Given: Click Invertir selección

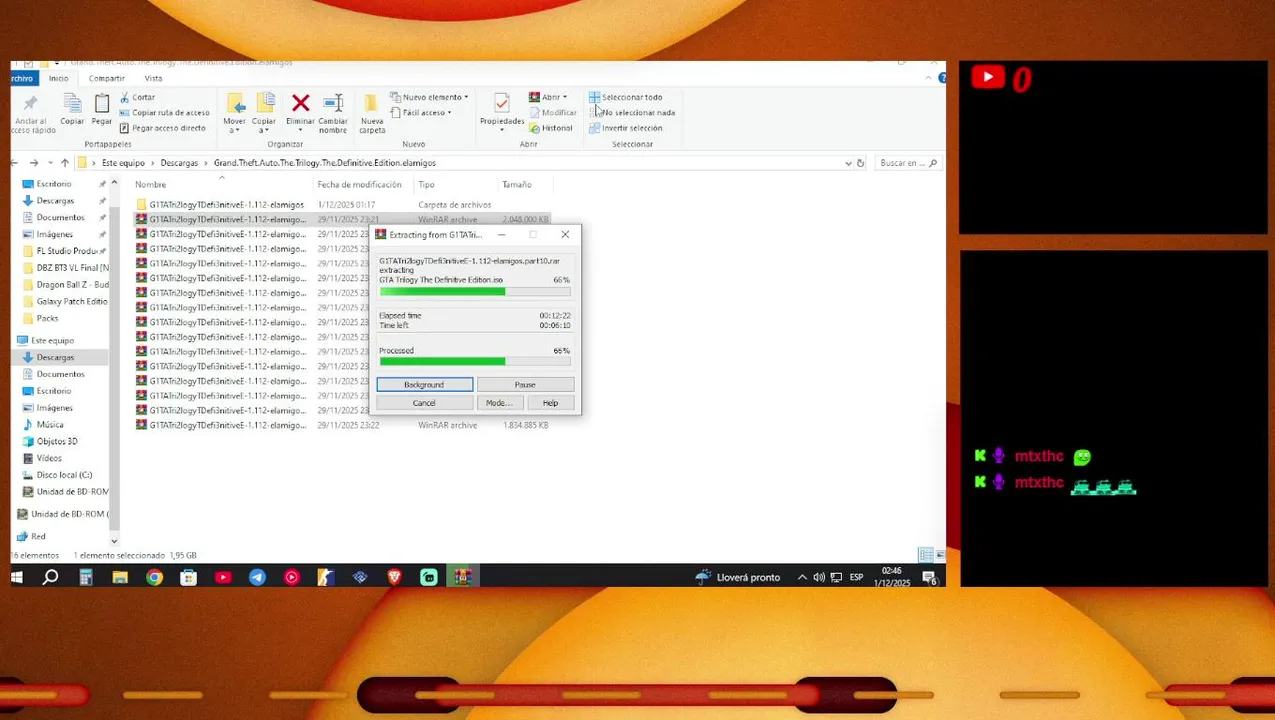Looking at the screenshot, I should 626,128.
